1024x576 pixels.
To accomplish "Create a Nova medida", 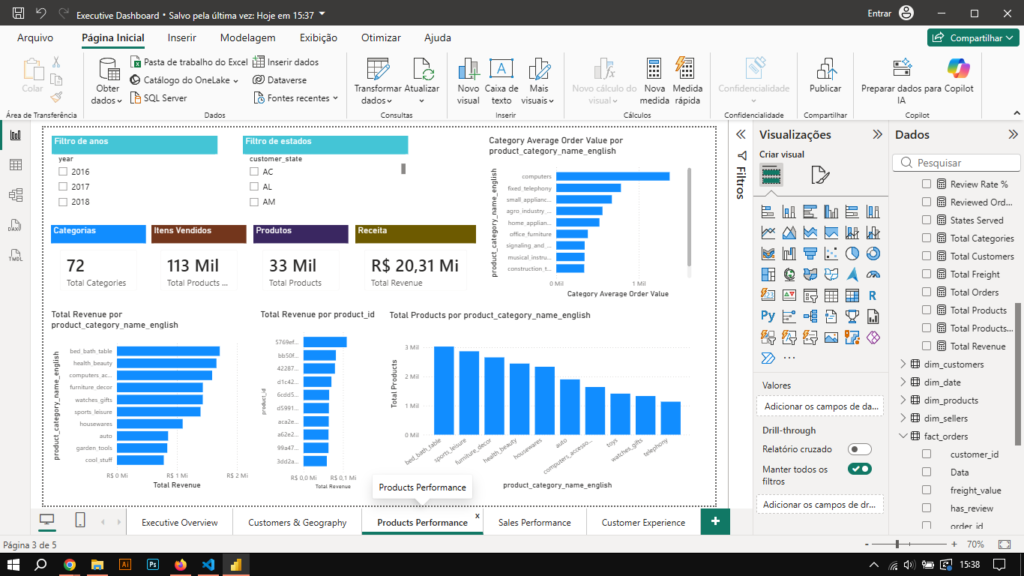I will [654, 82].
